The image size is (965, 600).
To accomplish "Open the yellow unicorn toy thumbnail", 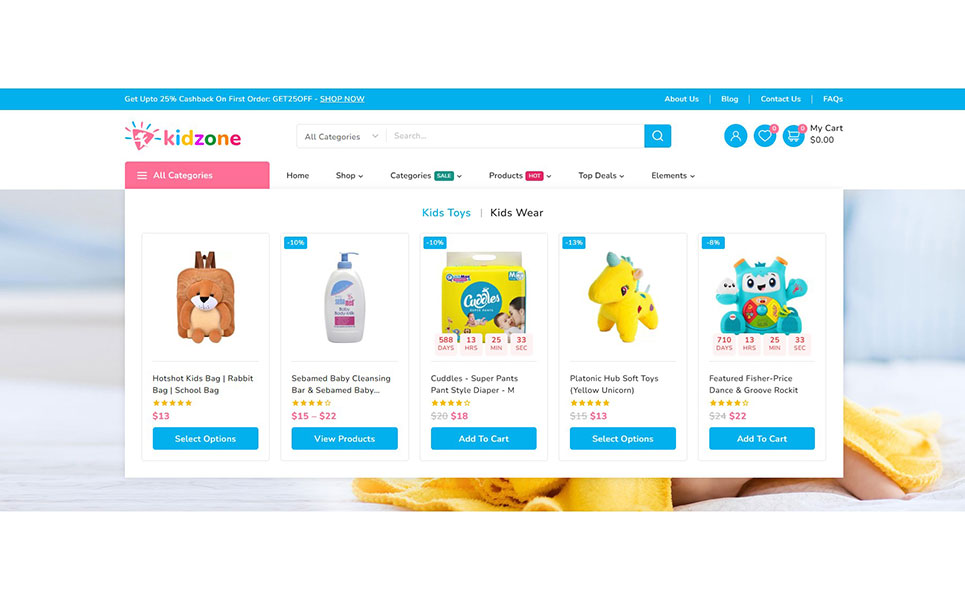I will (x=623, y=297).
